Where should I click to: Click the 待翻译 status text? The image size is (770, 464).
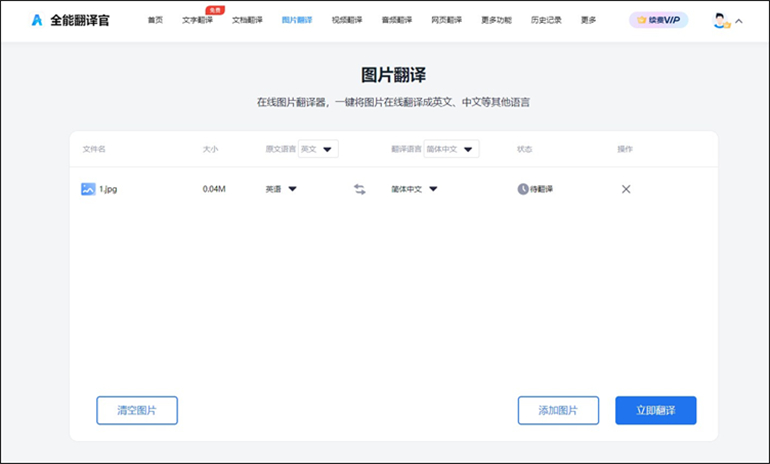click(x=541, y=189)
